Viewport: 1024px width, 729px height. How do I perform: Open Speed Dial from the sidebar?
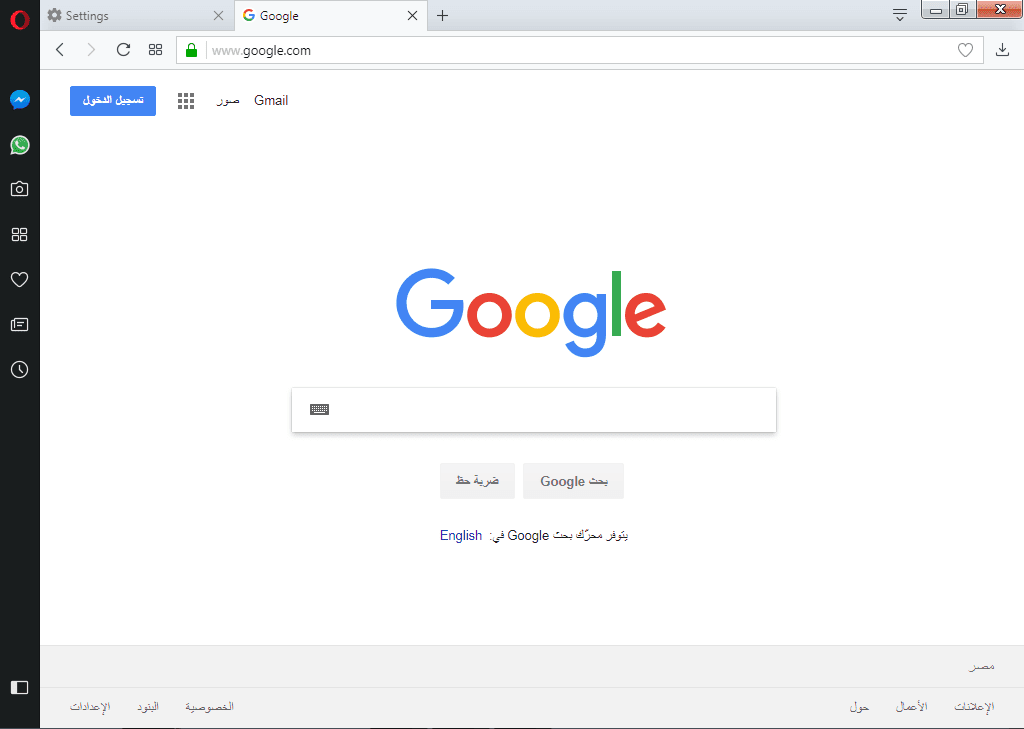[x=20, y=235]
